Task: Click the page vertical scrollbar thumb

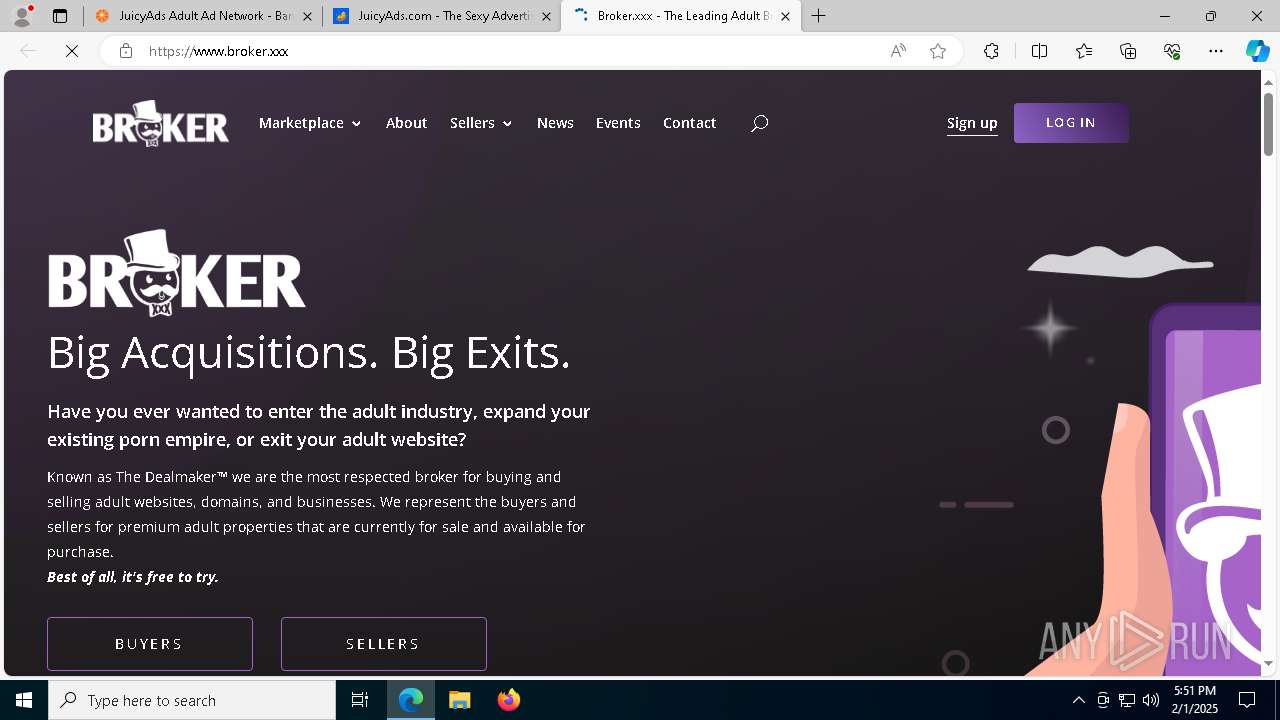Action: click(1268, 124)
